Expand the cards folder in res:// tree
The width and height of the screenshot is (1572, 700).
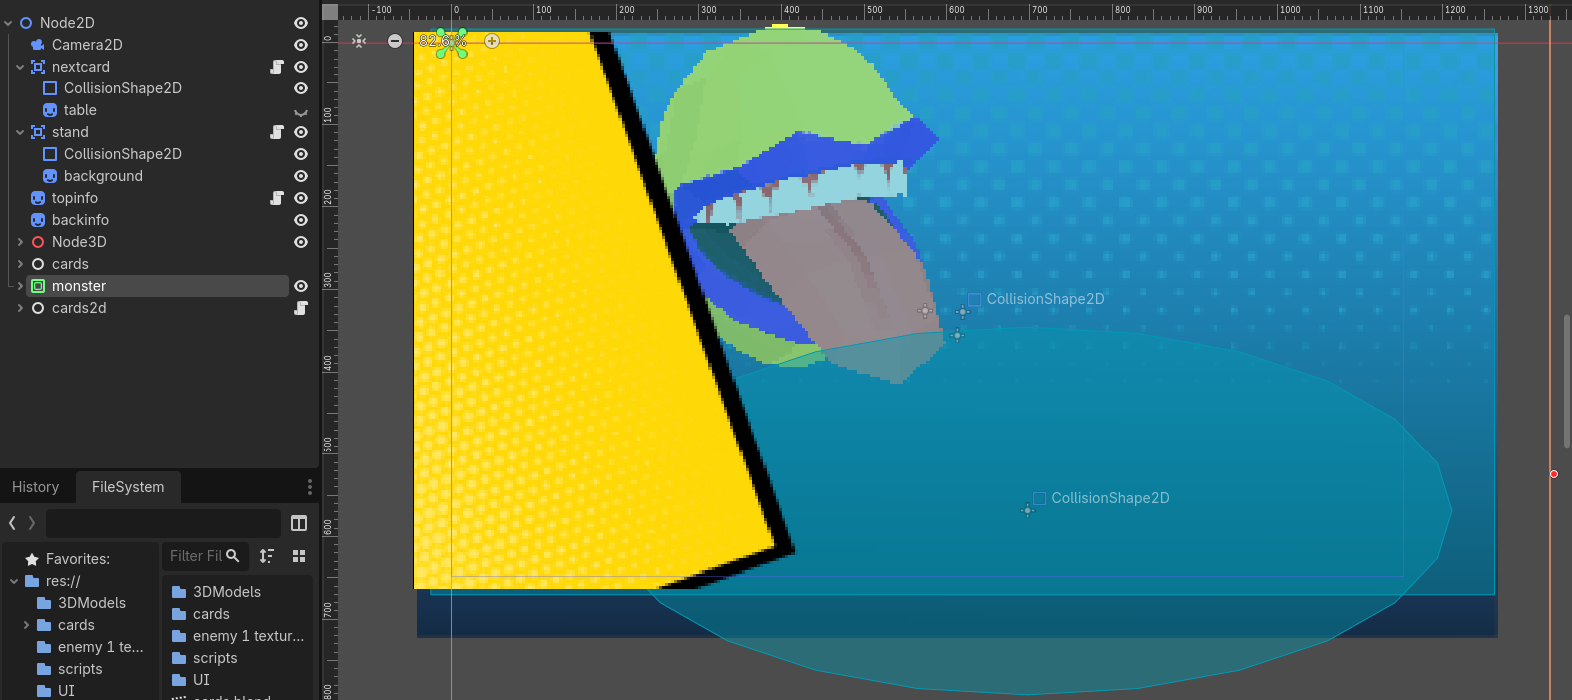click(26, 625)
